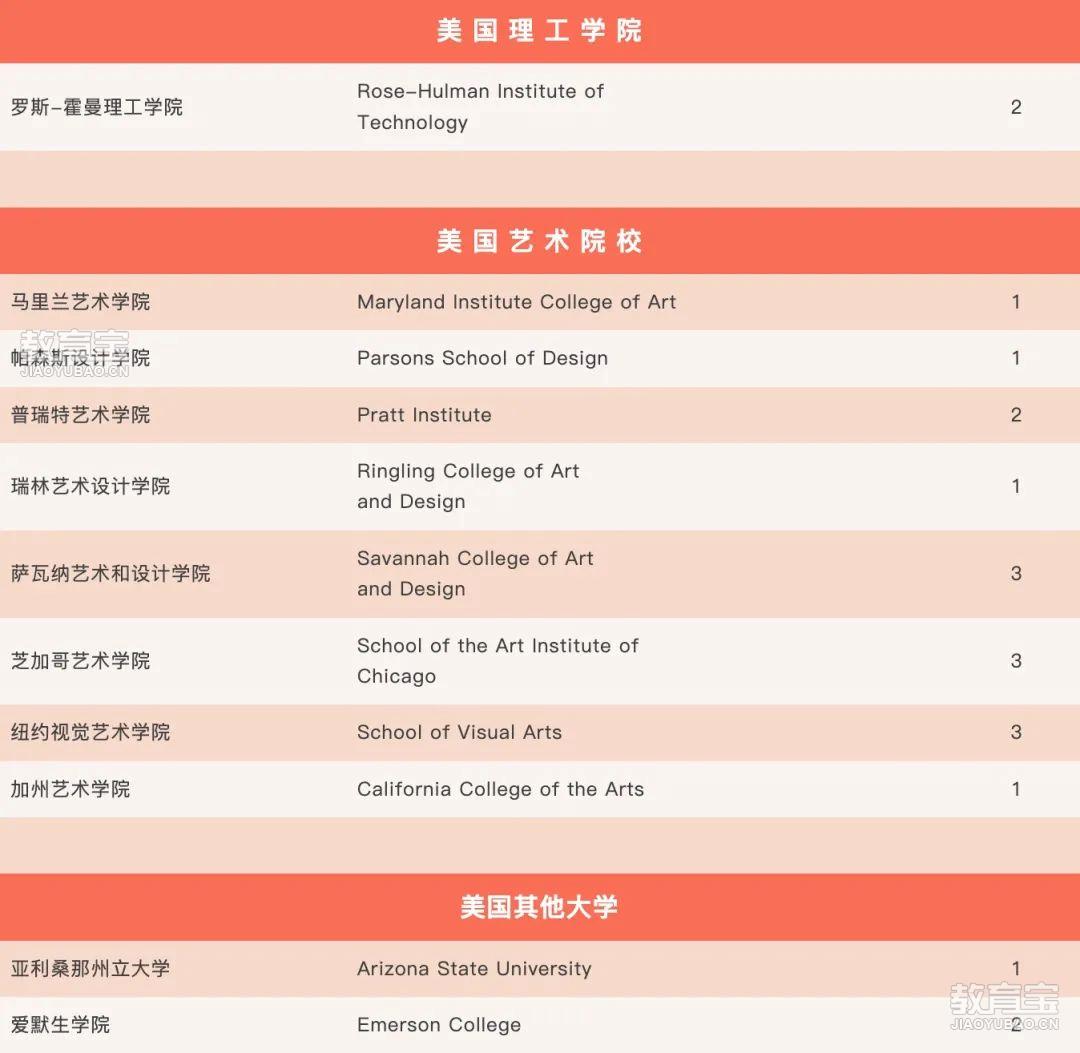
Task: Select the 美国理工学院 section header
Action: tap(539, 31)
